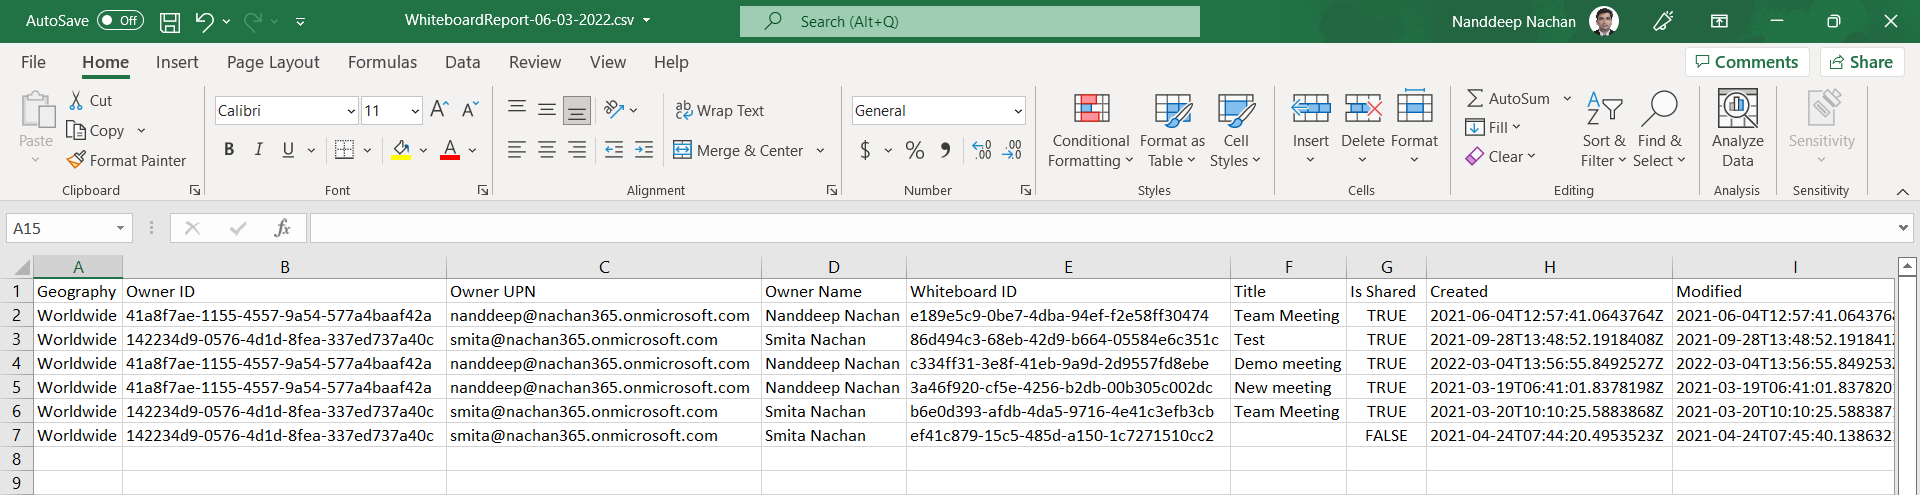Switch to the Formulas ribbon tab
1920x495 pixels.
point(382,62)
